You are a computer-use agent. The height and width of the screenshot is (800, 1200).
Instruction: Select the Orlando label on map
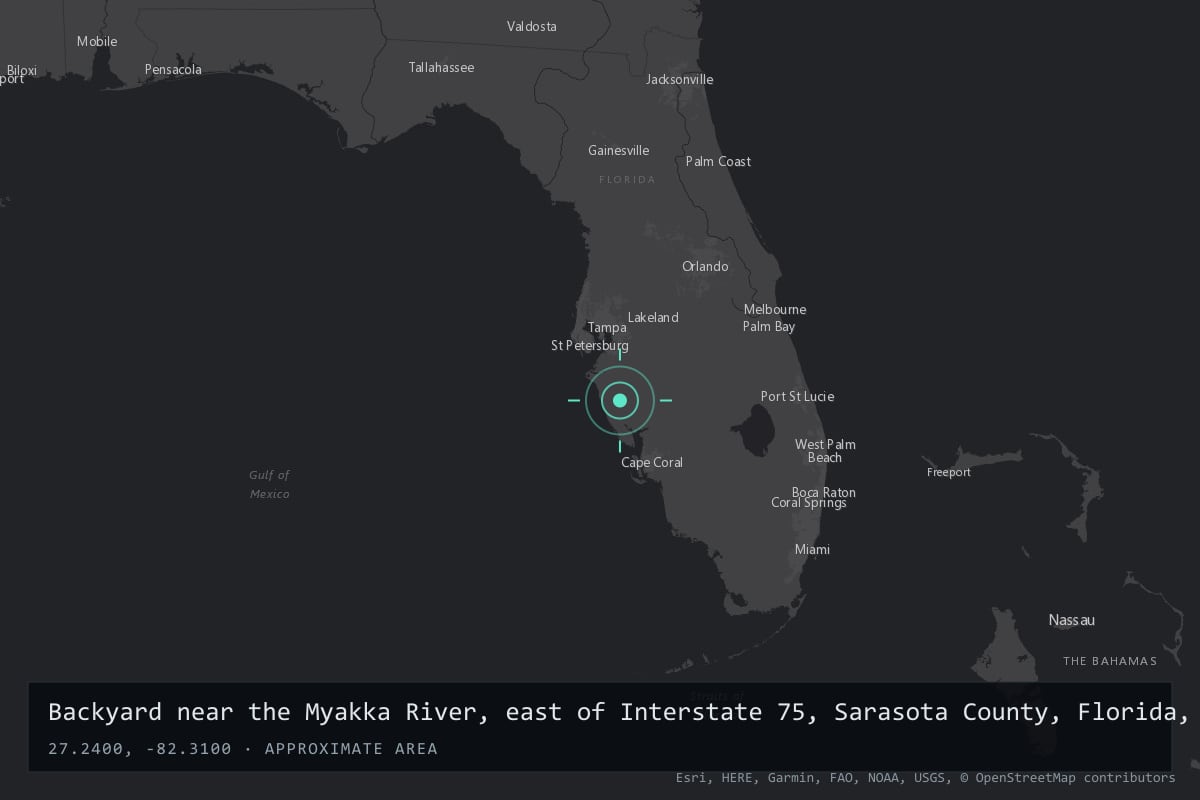705,267
